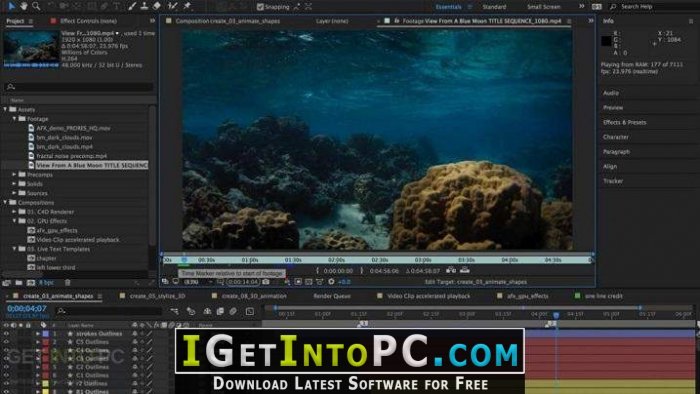Hide the strokes Outlines layer eye
This screenshot has width=700, height=394.
coord(6,334)
